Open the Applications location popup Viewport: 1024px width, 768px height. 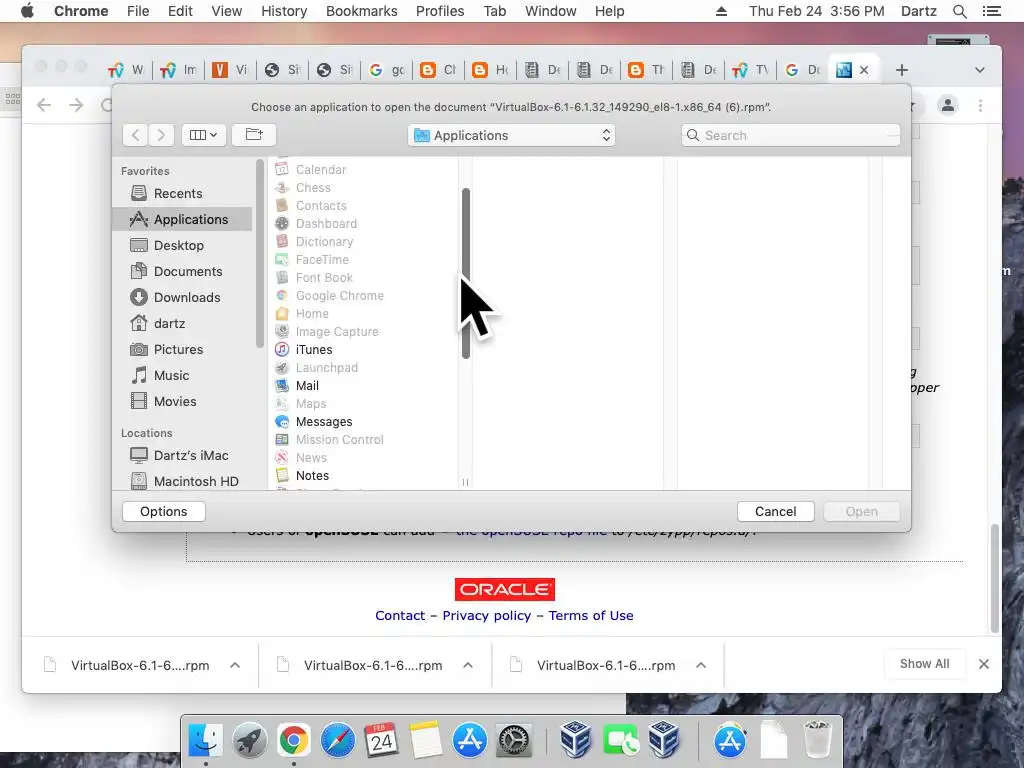click(511, 135)
